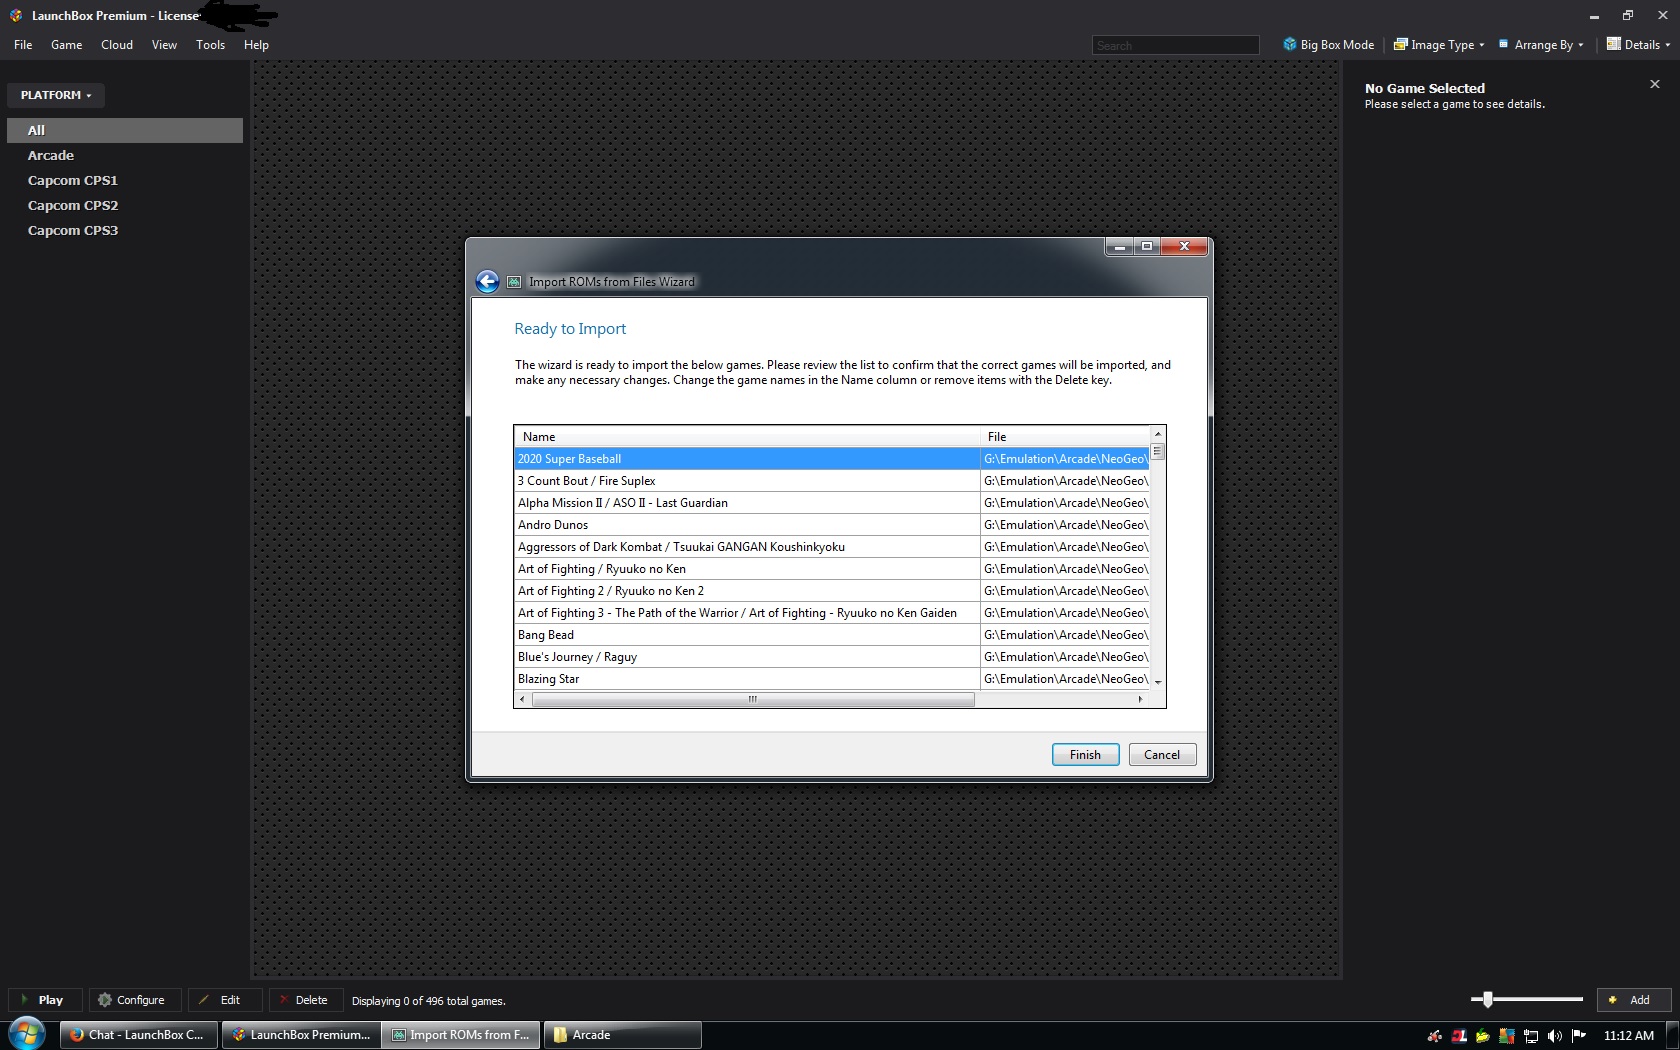This screenshot has width=1680, height=1050.
Task: Open Big Box Mode
Action: (1328, 45)
